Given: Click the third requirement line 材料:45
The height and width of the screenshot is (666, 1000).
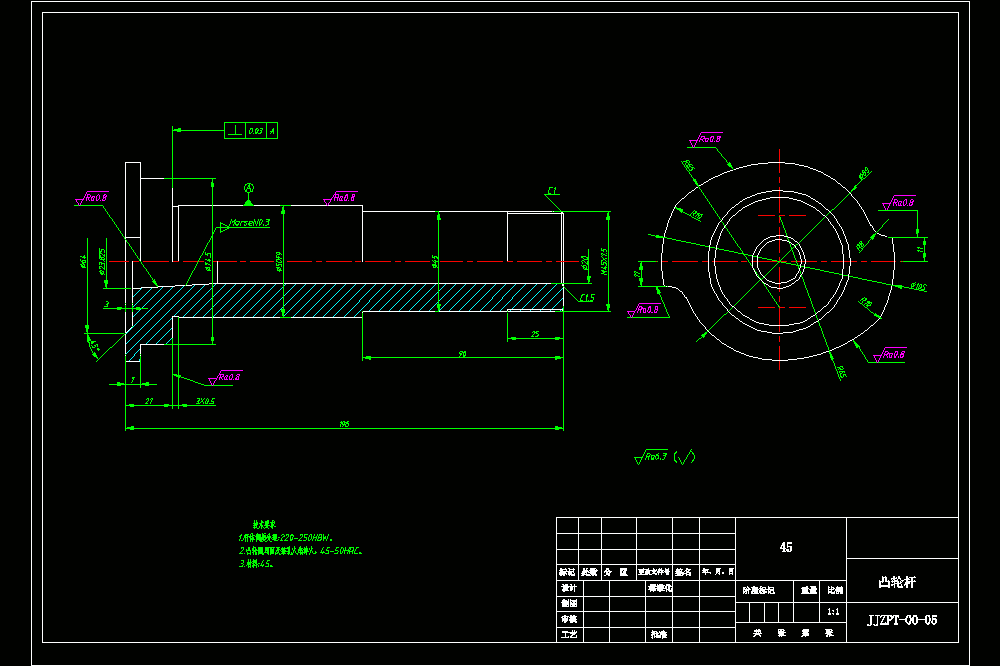Looking at the screenshot, I should coord(256,564).
